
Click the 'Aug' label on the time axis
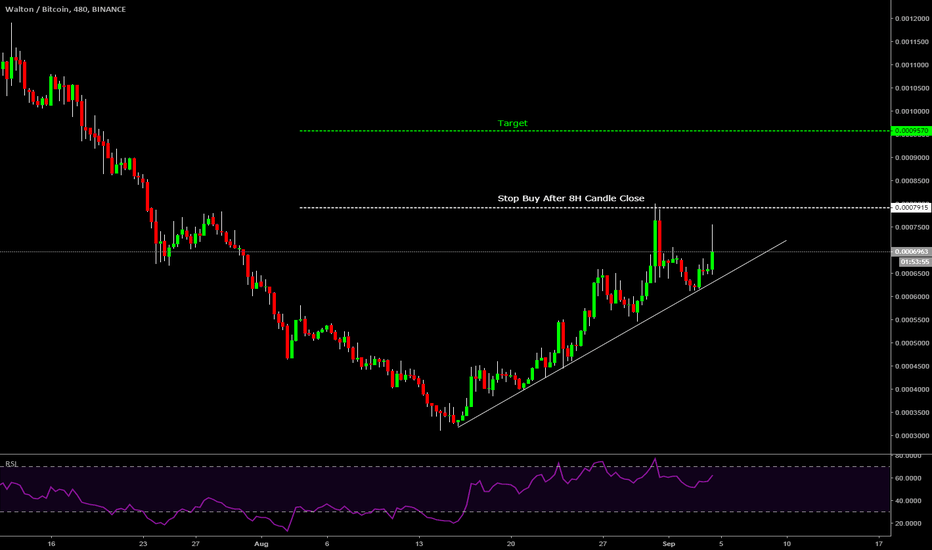(261, 543)
